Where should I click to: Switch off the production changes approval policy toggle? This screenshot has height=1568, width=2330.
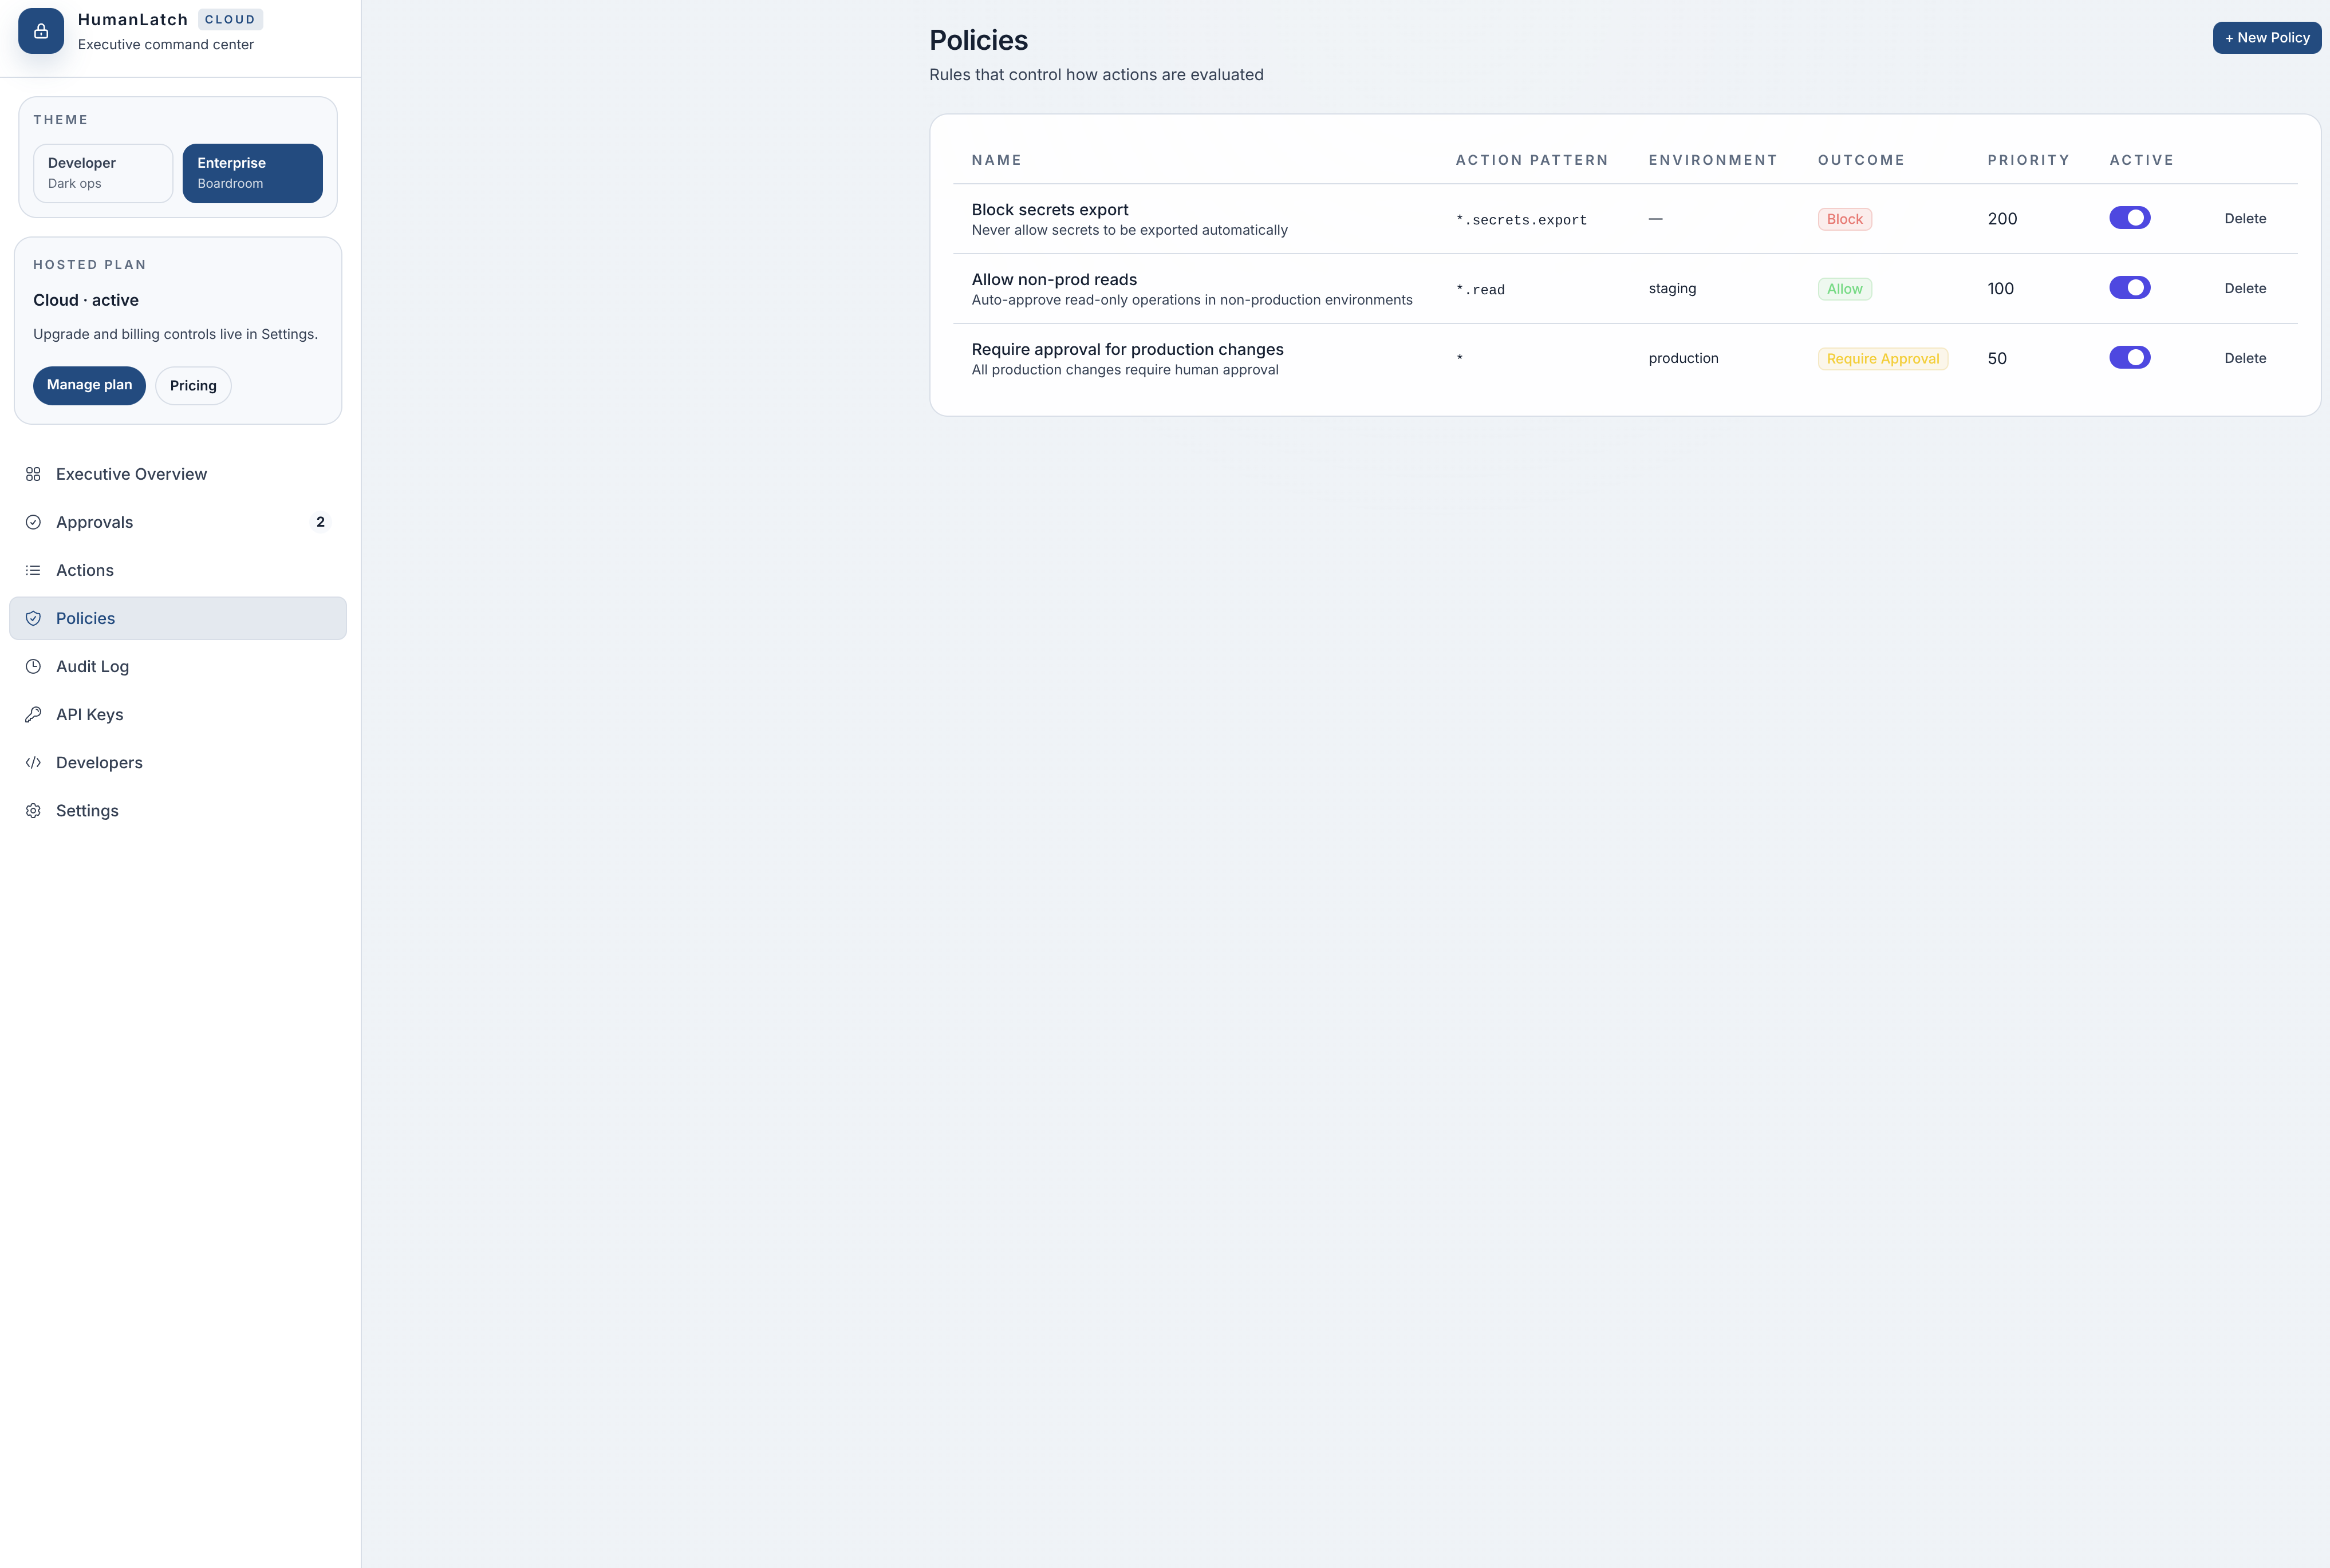tap(2129, 358)
